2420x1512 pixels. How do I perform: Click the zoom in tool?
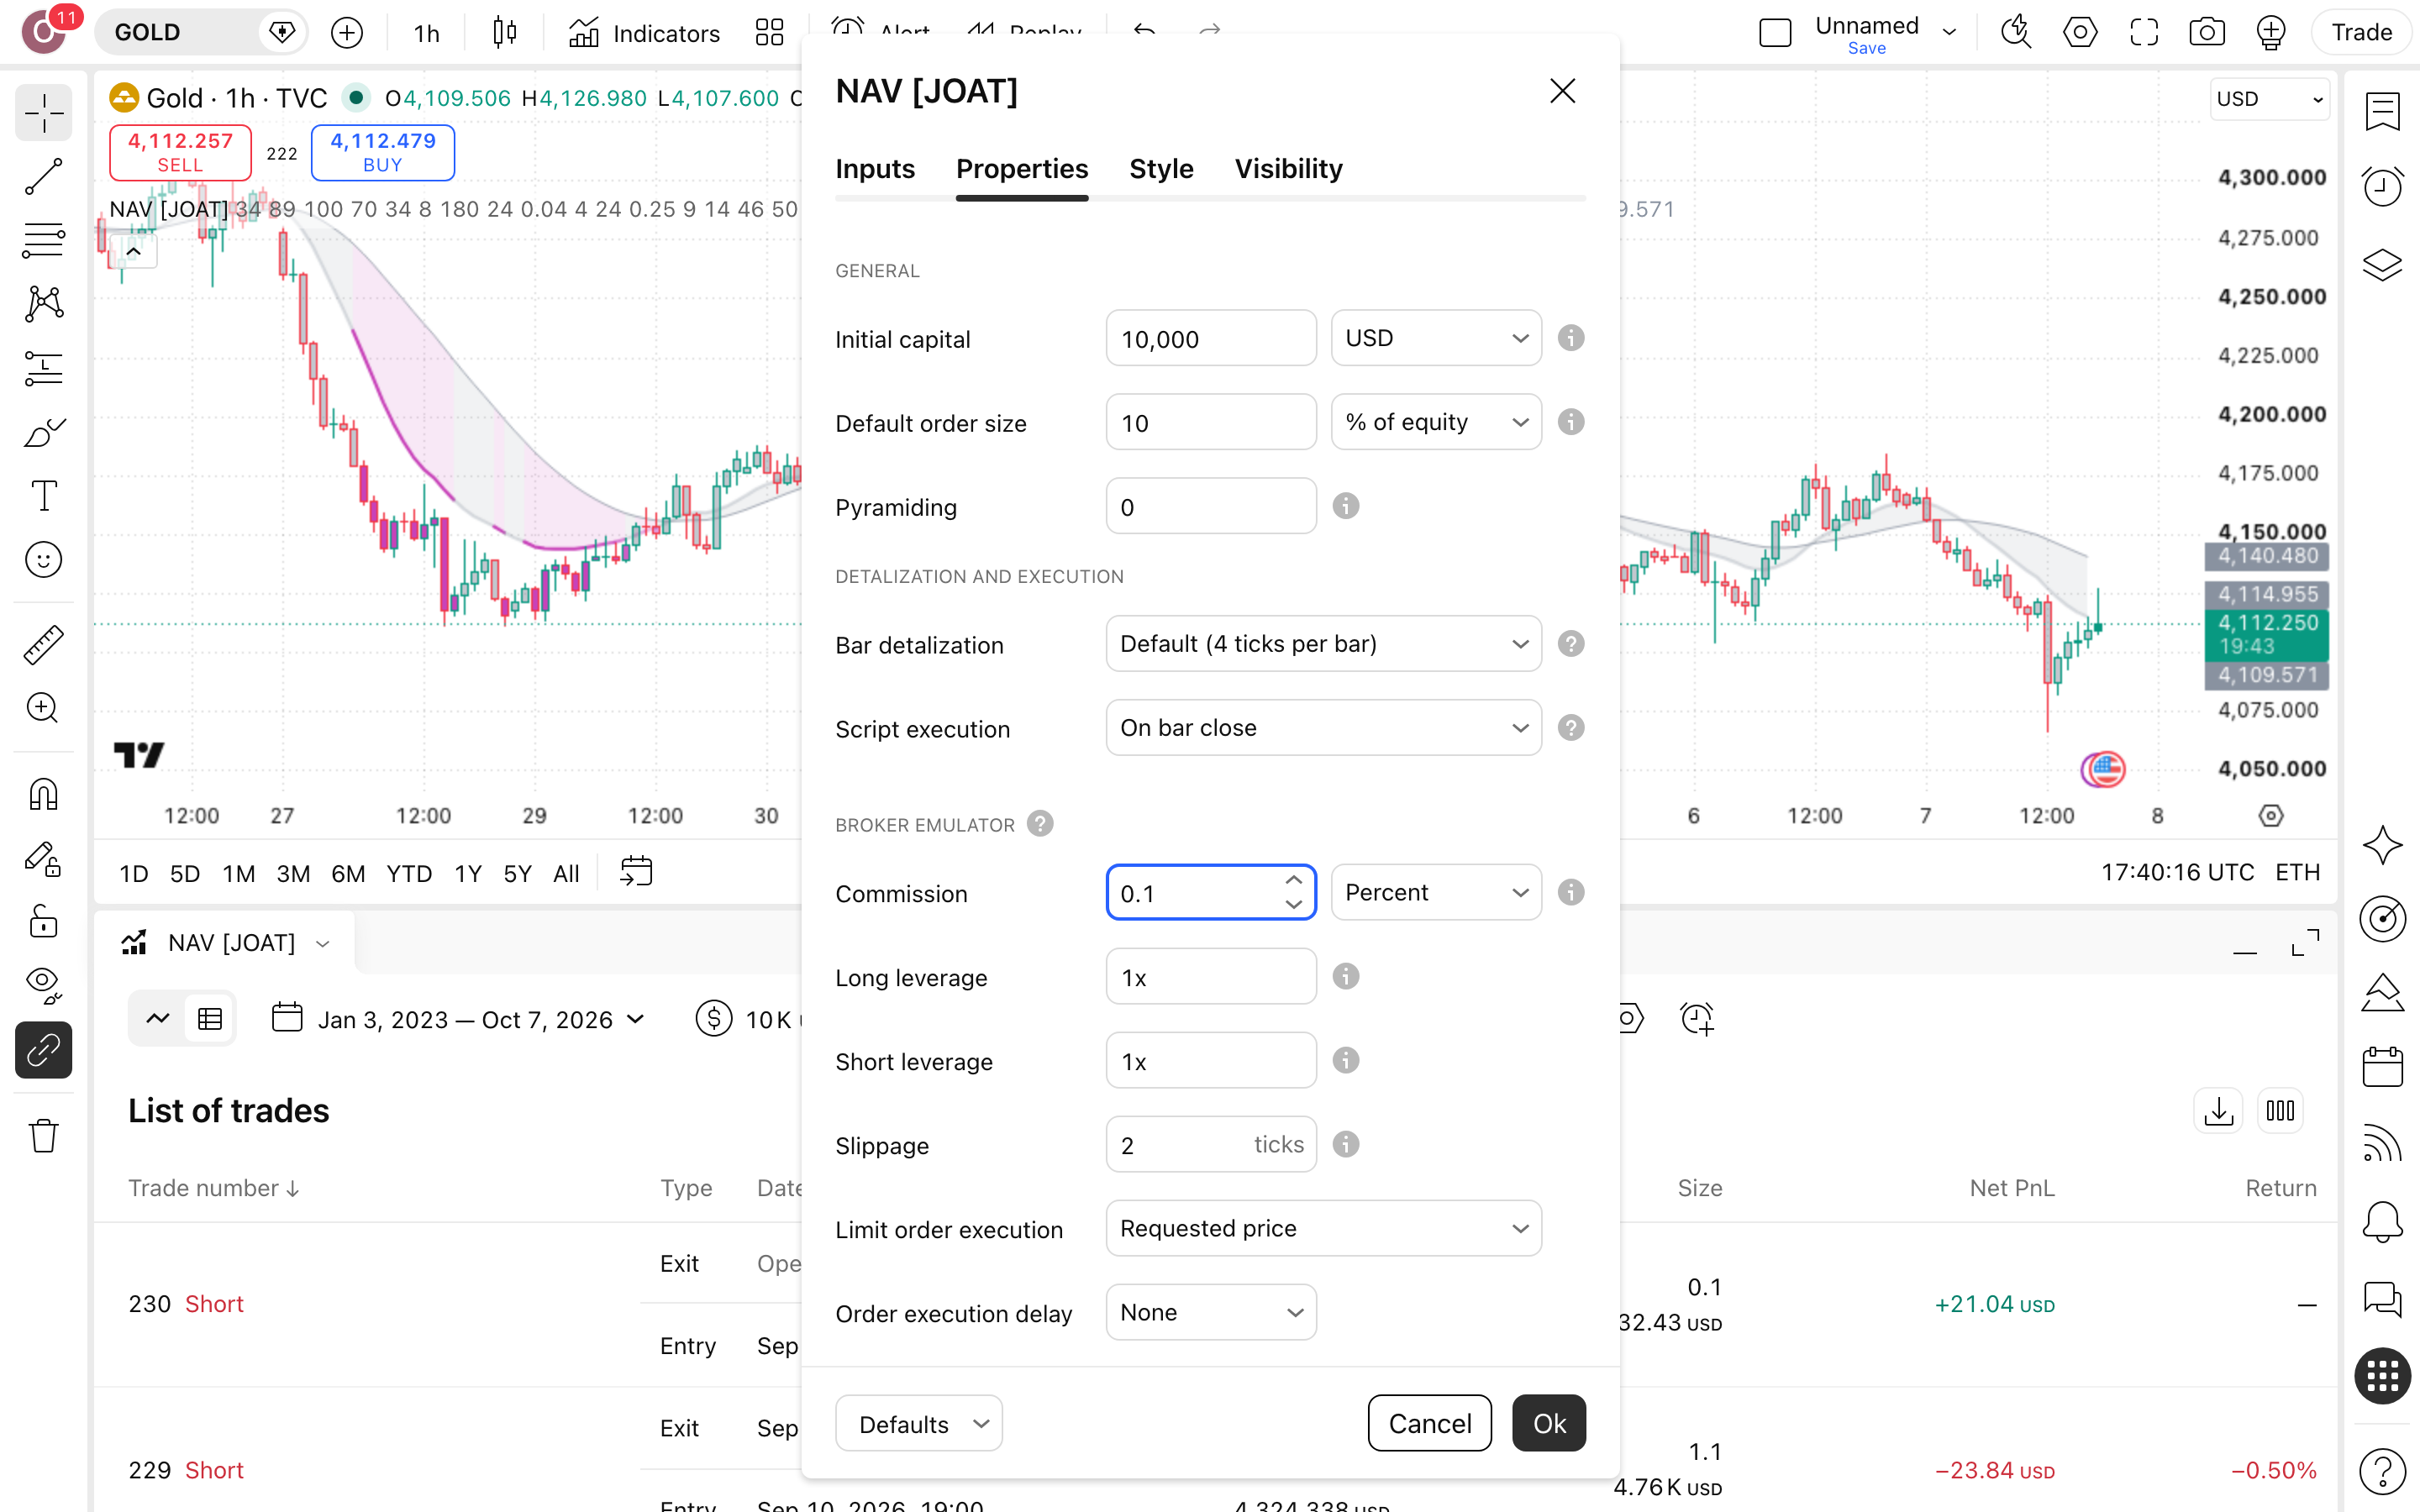44,708
